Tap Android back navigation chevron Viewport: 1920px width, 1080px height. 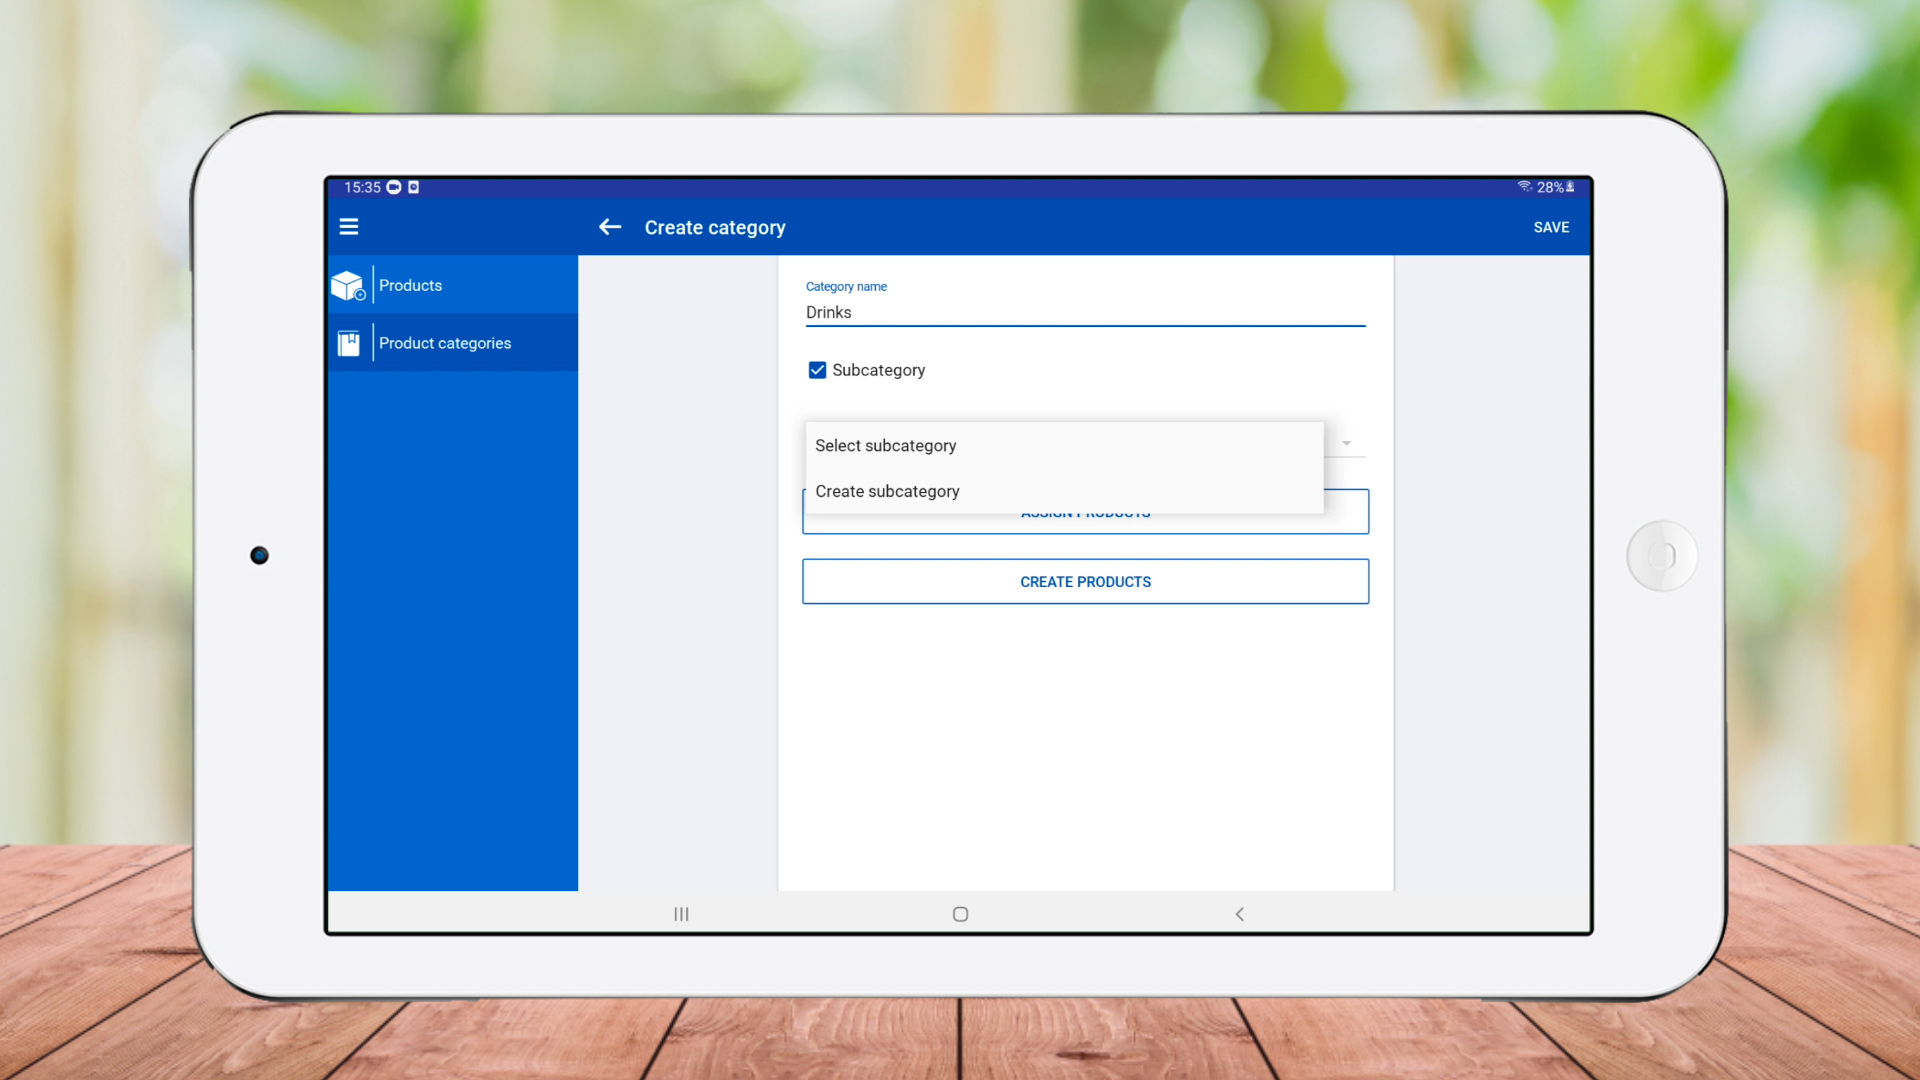(1239, 914)
